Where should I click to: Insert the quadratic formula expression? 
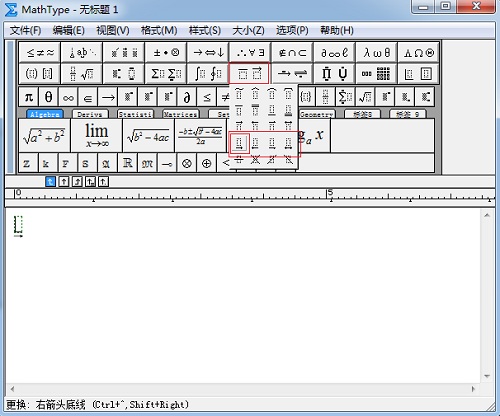(201, 136)
